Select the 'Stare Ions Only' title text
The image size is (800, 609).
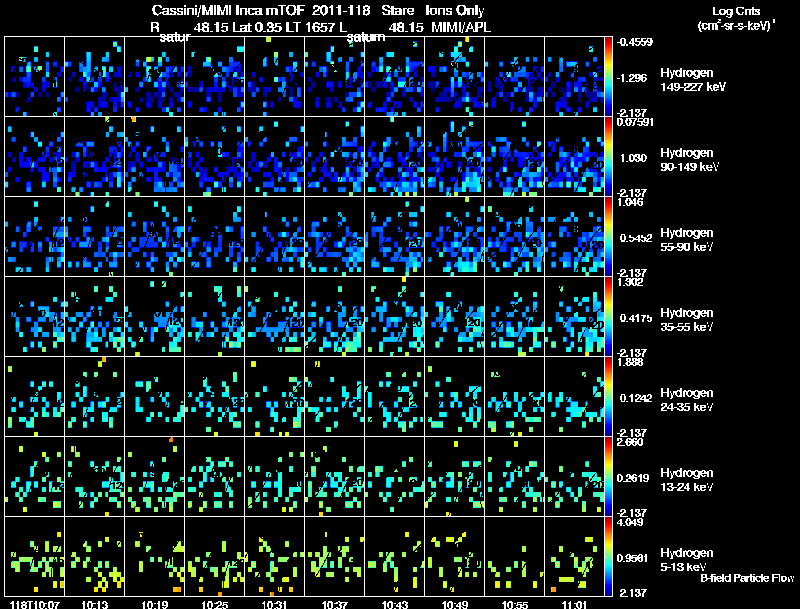(433, 10)
